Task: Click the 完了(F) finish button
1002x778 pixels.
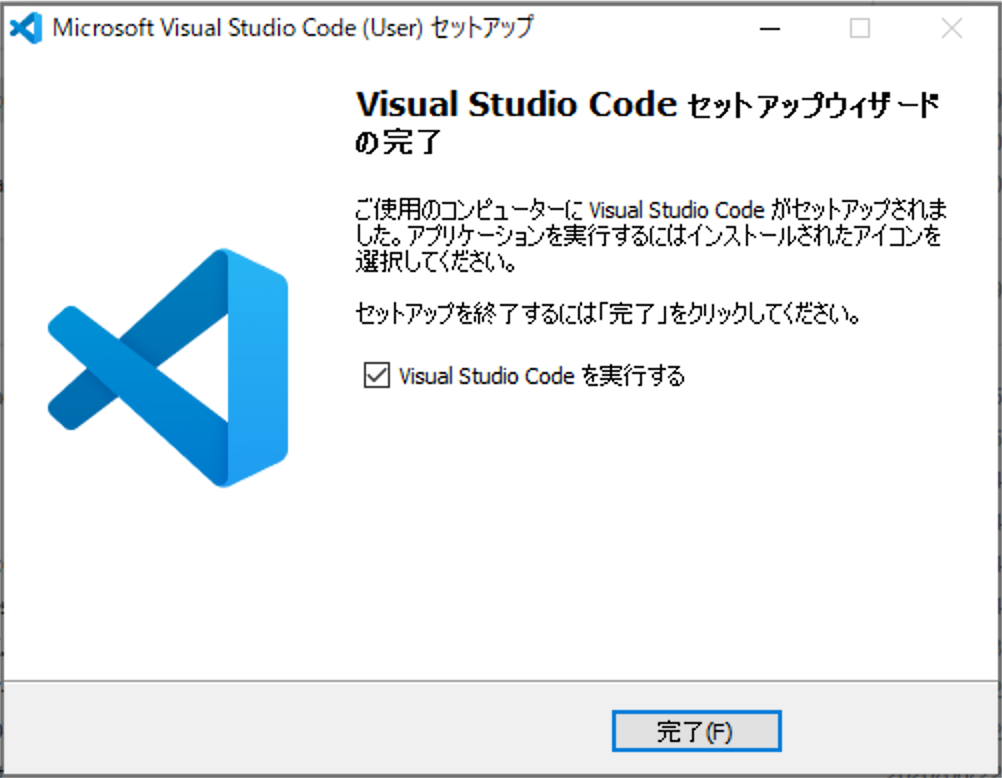Action: coord(697,731)
